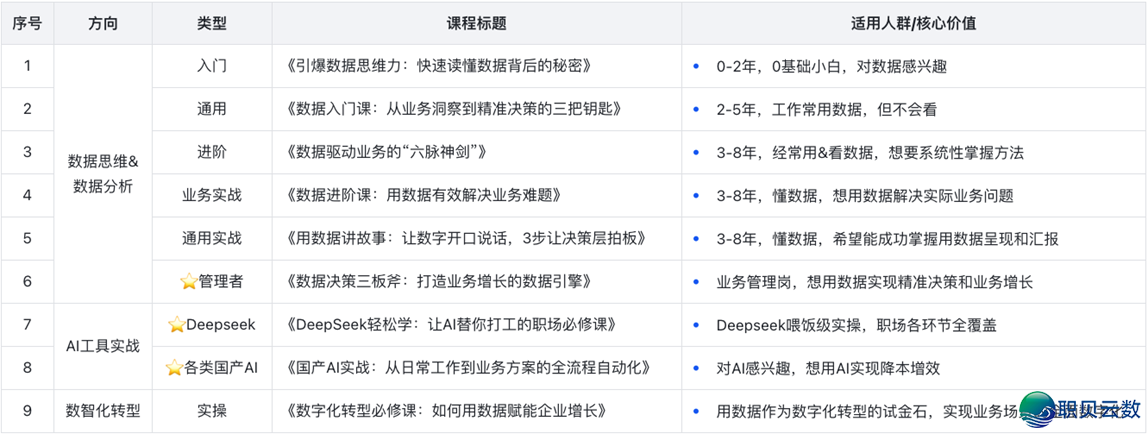This screenshot has height=434, width=1148.
Task: Select course title 《用数据讲故事》
Action: 467,239
